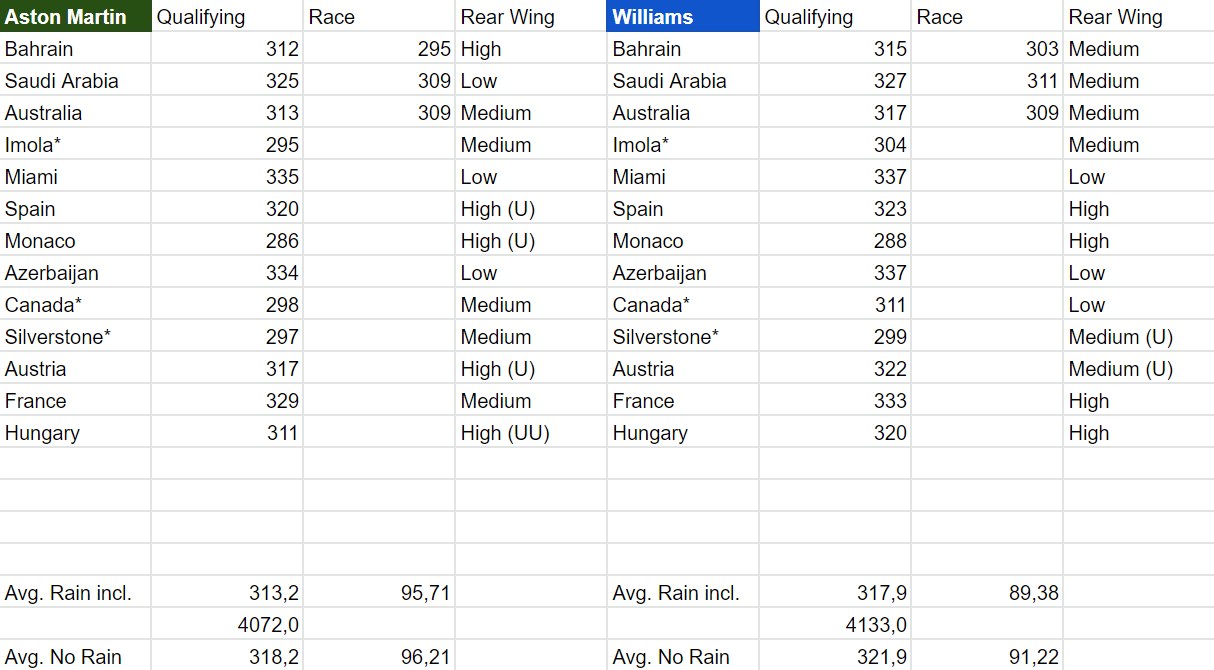Select Aston Martin Avg. No Rain label
This screenshot has height=670, width=1214.
click(x=75, y=657)
